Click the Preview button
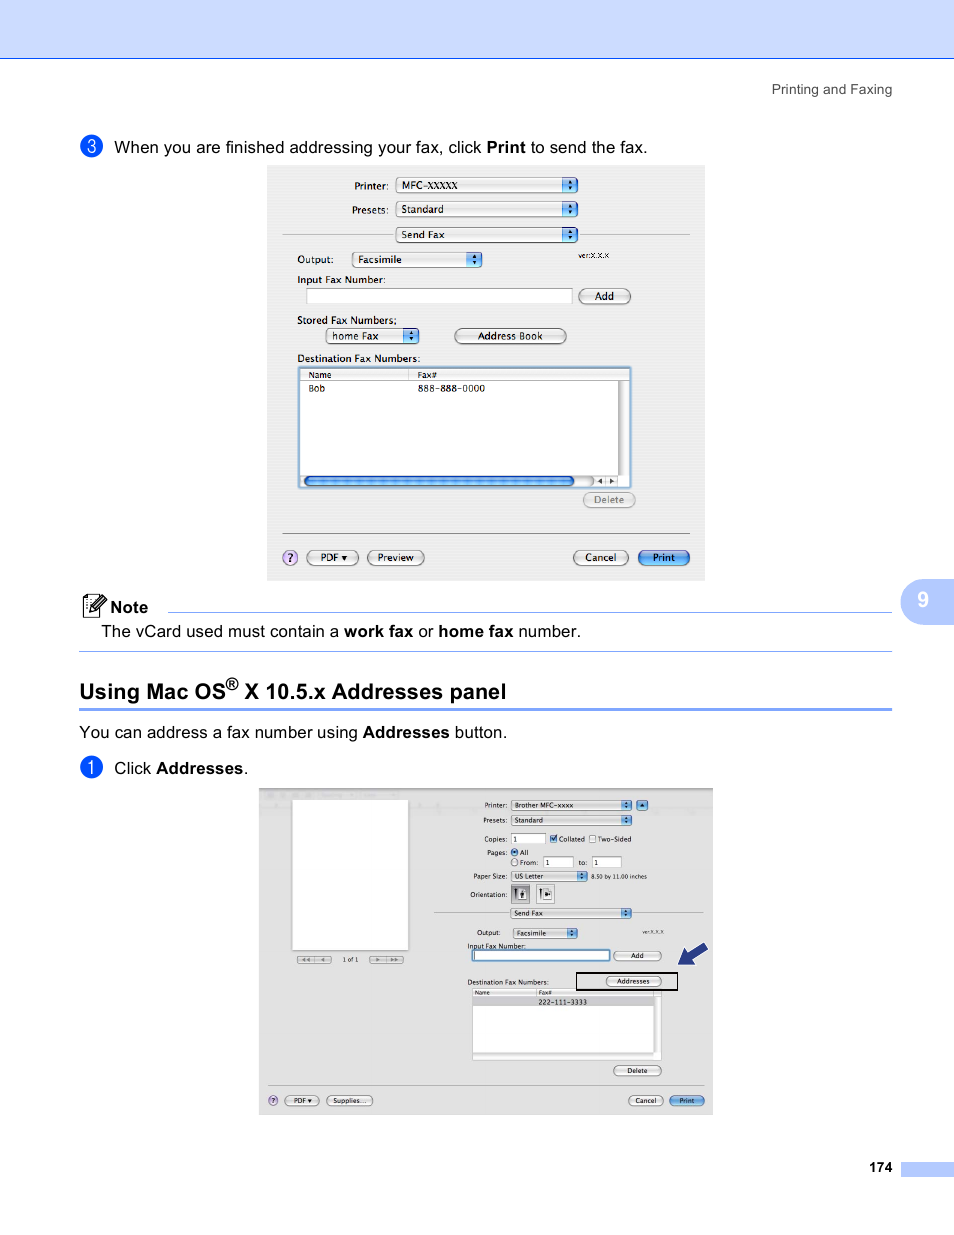The height and width of the screenshot is (1235, 954). click(396, 558)
